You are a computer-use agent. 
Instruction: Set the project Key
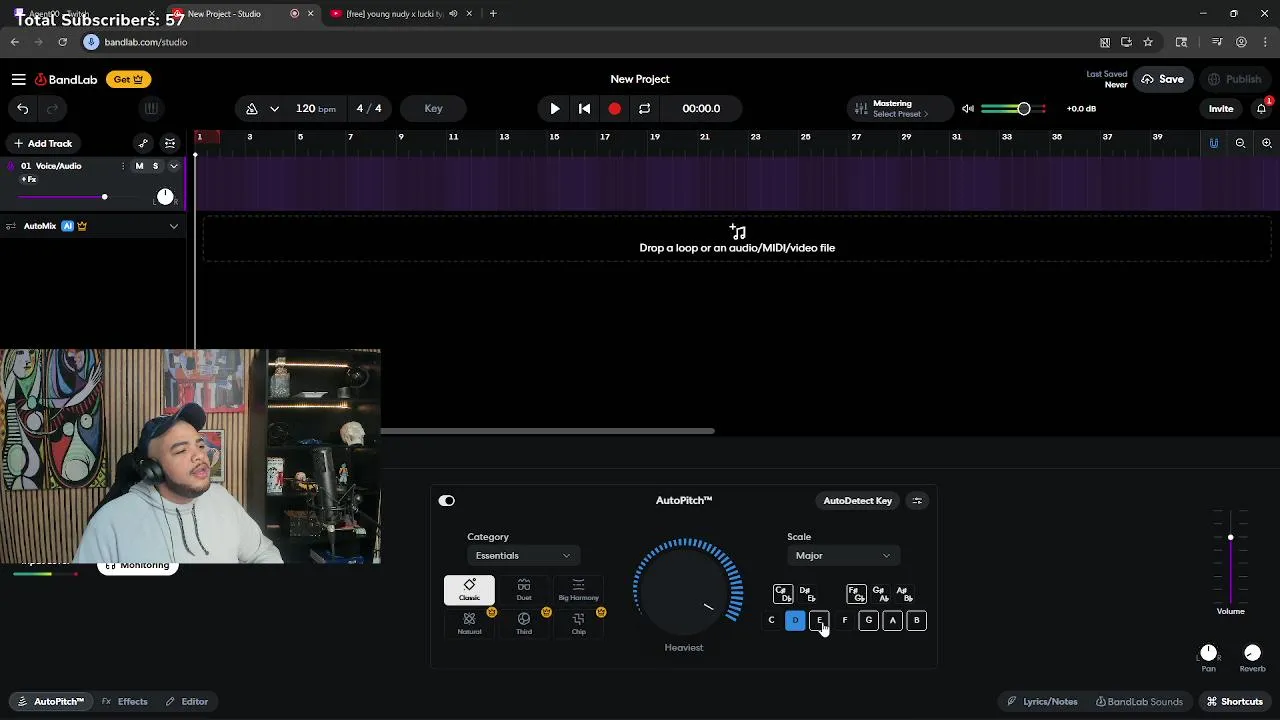click(x=433, y=108)
